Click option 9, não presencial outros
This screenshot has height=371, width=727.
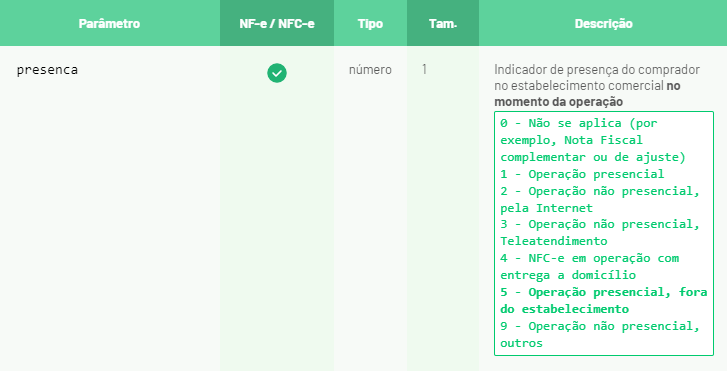tap(599, 334)
